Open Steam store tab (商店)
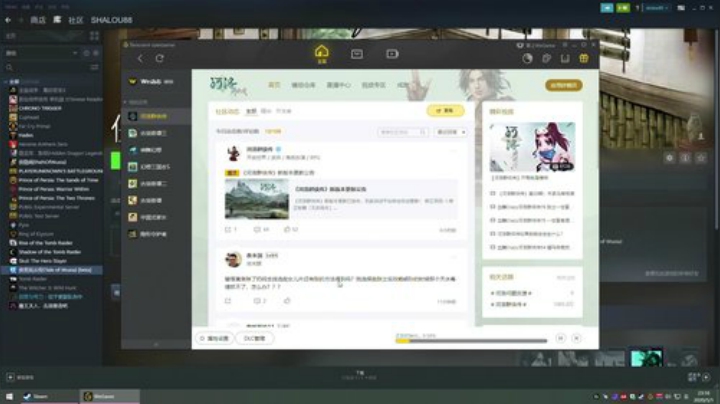Image resolution: width=720 pixels, height=404 pixels. [38, 20]
